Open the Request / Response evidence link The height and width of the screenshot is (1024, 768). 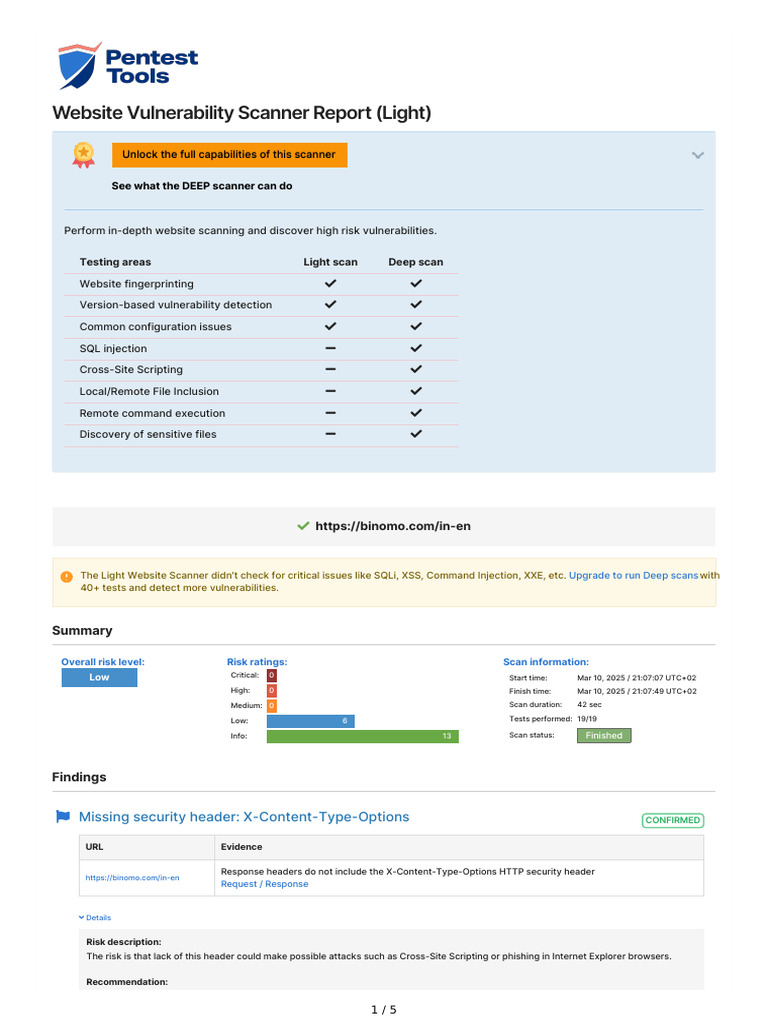tap(264, 884)
